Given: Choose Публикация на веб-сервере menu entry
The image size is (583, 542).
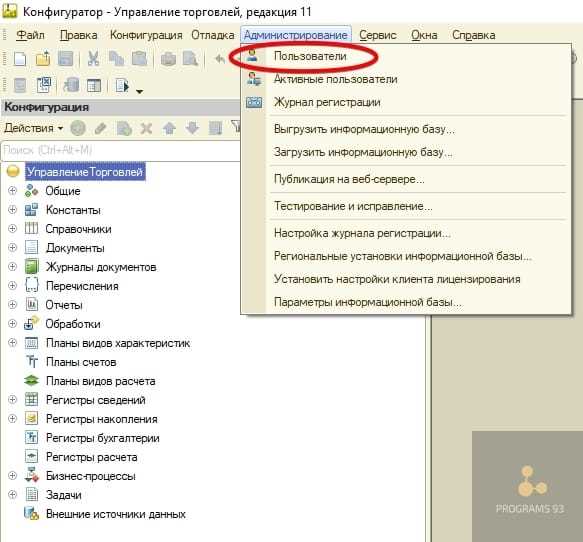Looking at the screenshot, I should pos(405,179).
